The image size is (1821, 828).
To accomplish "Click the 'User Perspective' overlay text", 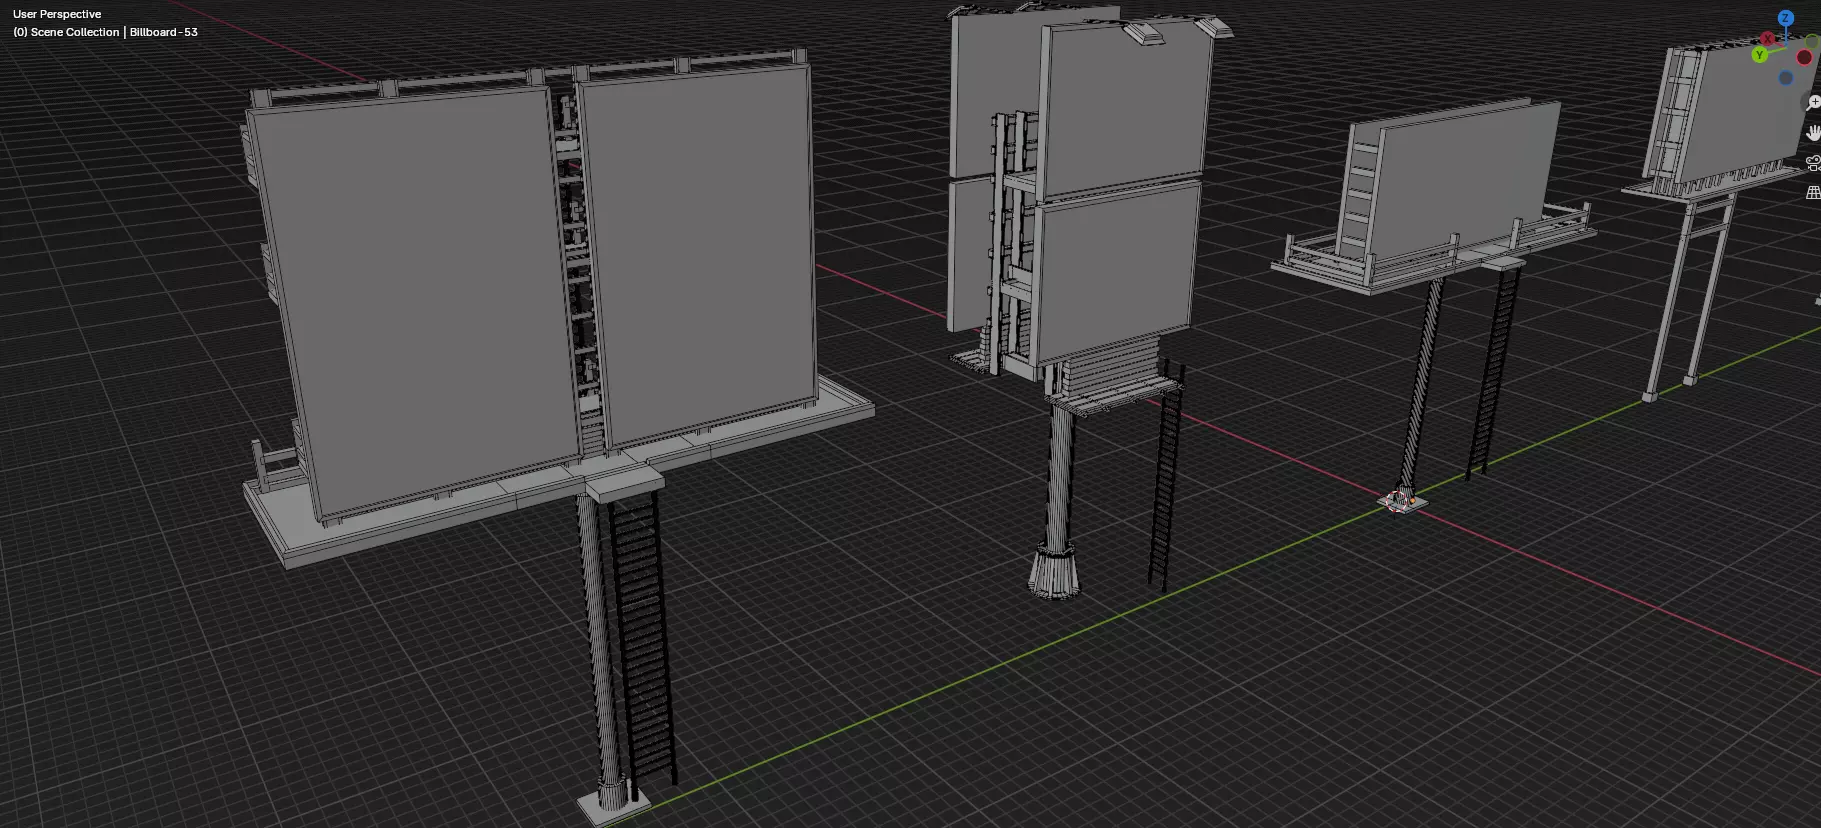I will 57,14.
